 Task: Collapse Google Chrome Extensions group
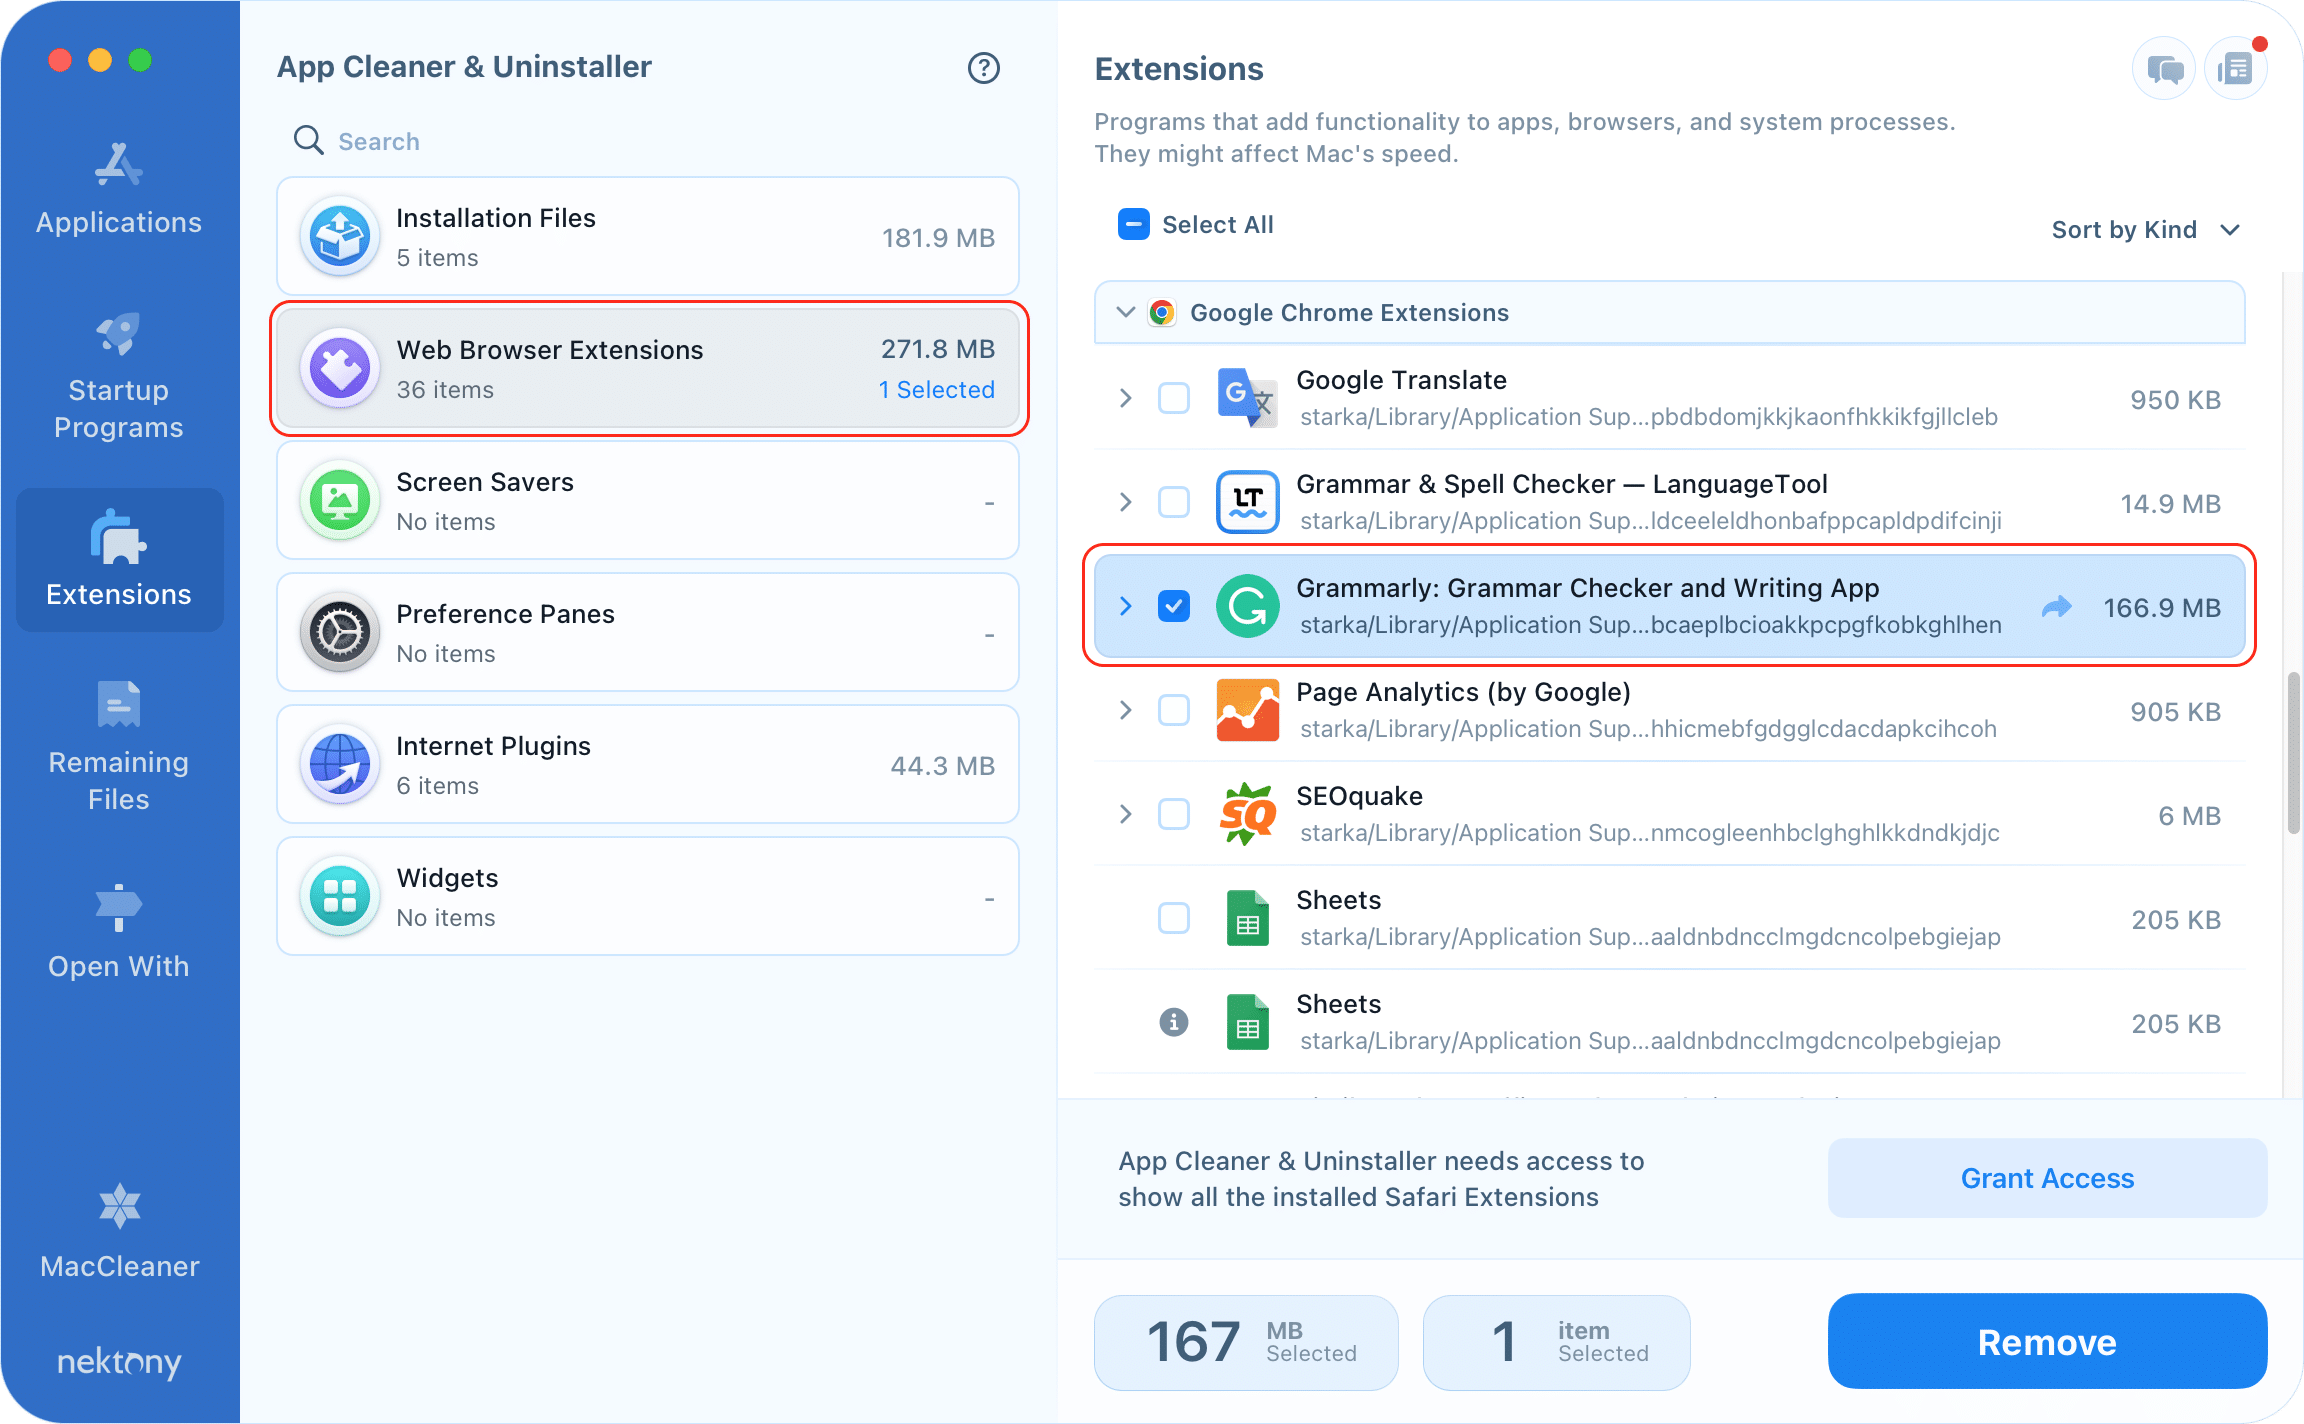1124,311
